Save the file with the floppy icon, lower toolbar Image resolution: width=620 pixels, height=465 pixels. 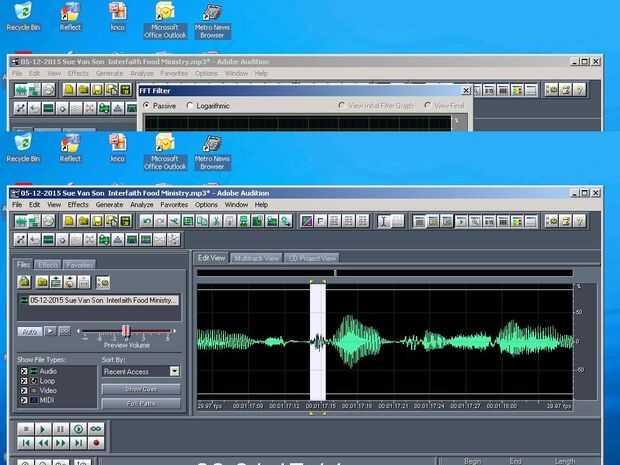pyautogui.click(x=97, y=221)
